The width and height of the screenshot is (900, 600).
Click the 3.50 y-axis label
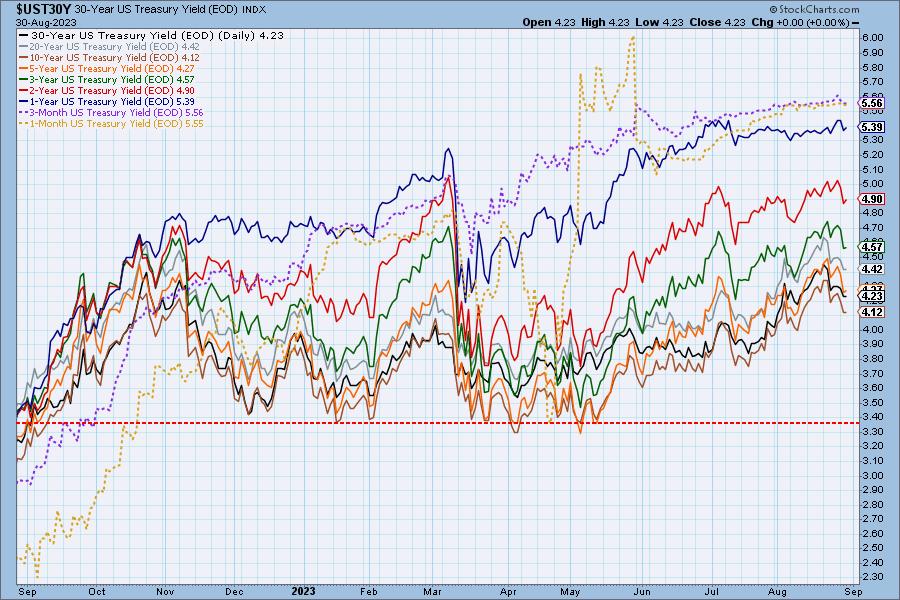click(873, 402)
